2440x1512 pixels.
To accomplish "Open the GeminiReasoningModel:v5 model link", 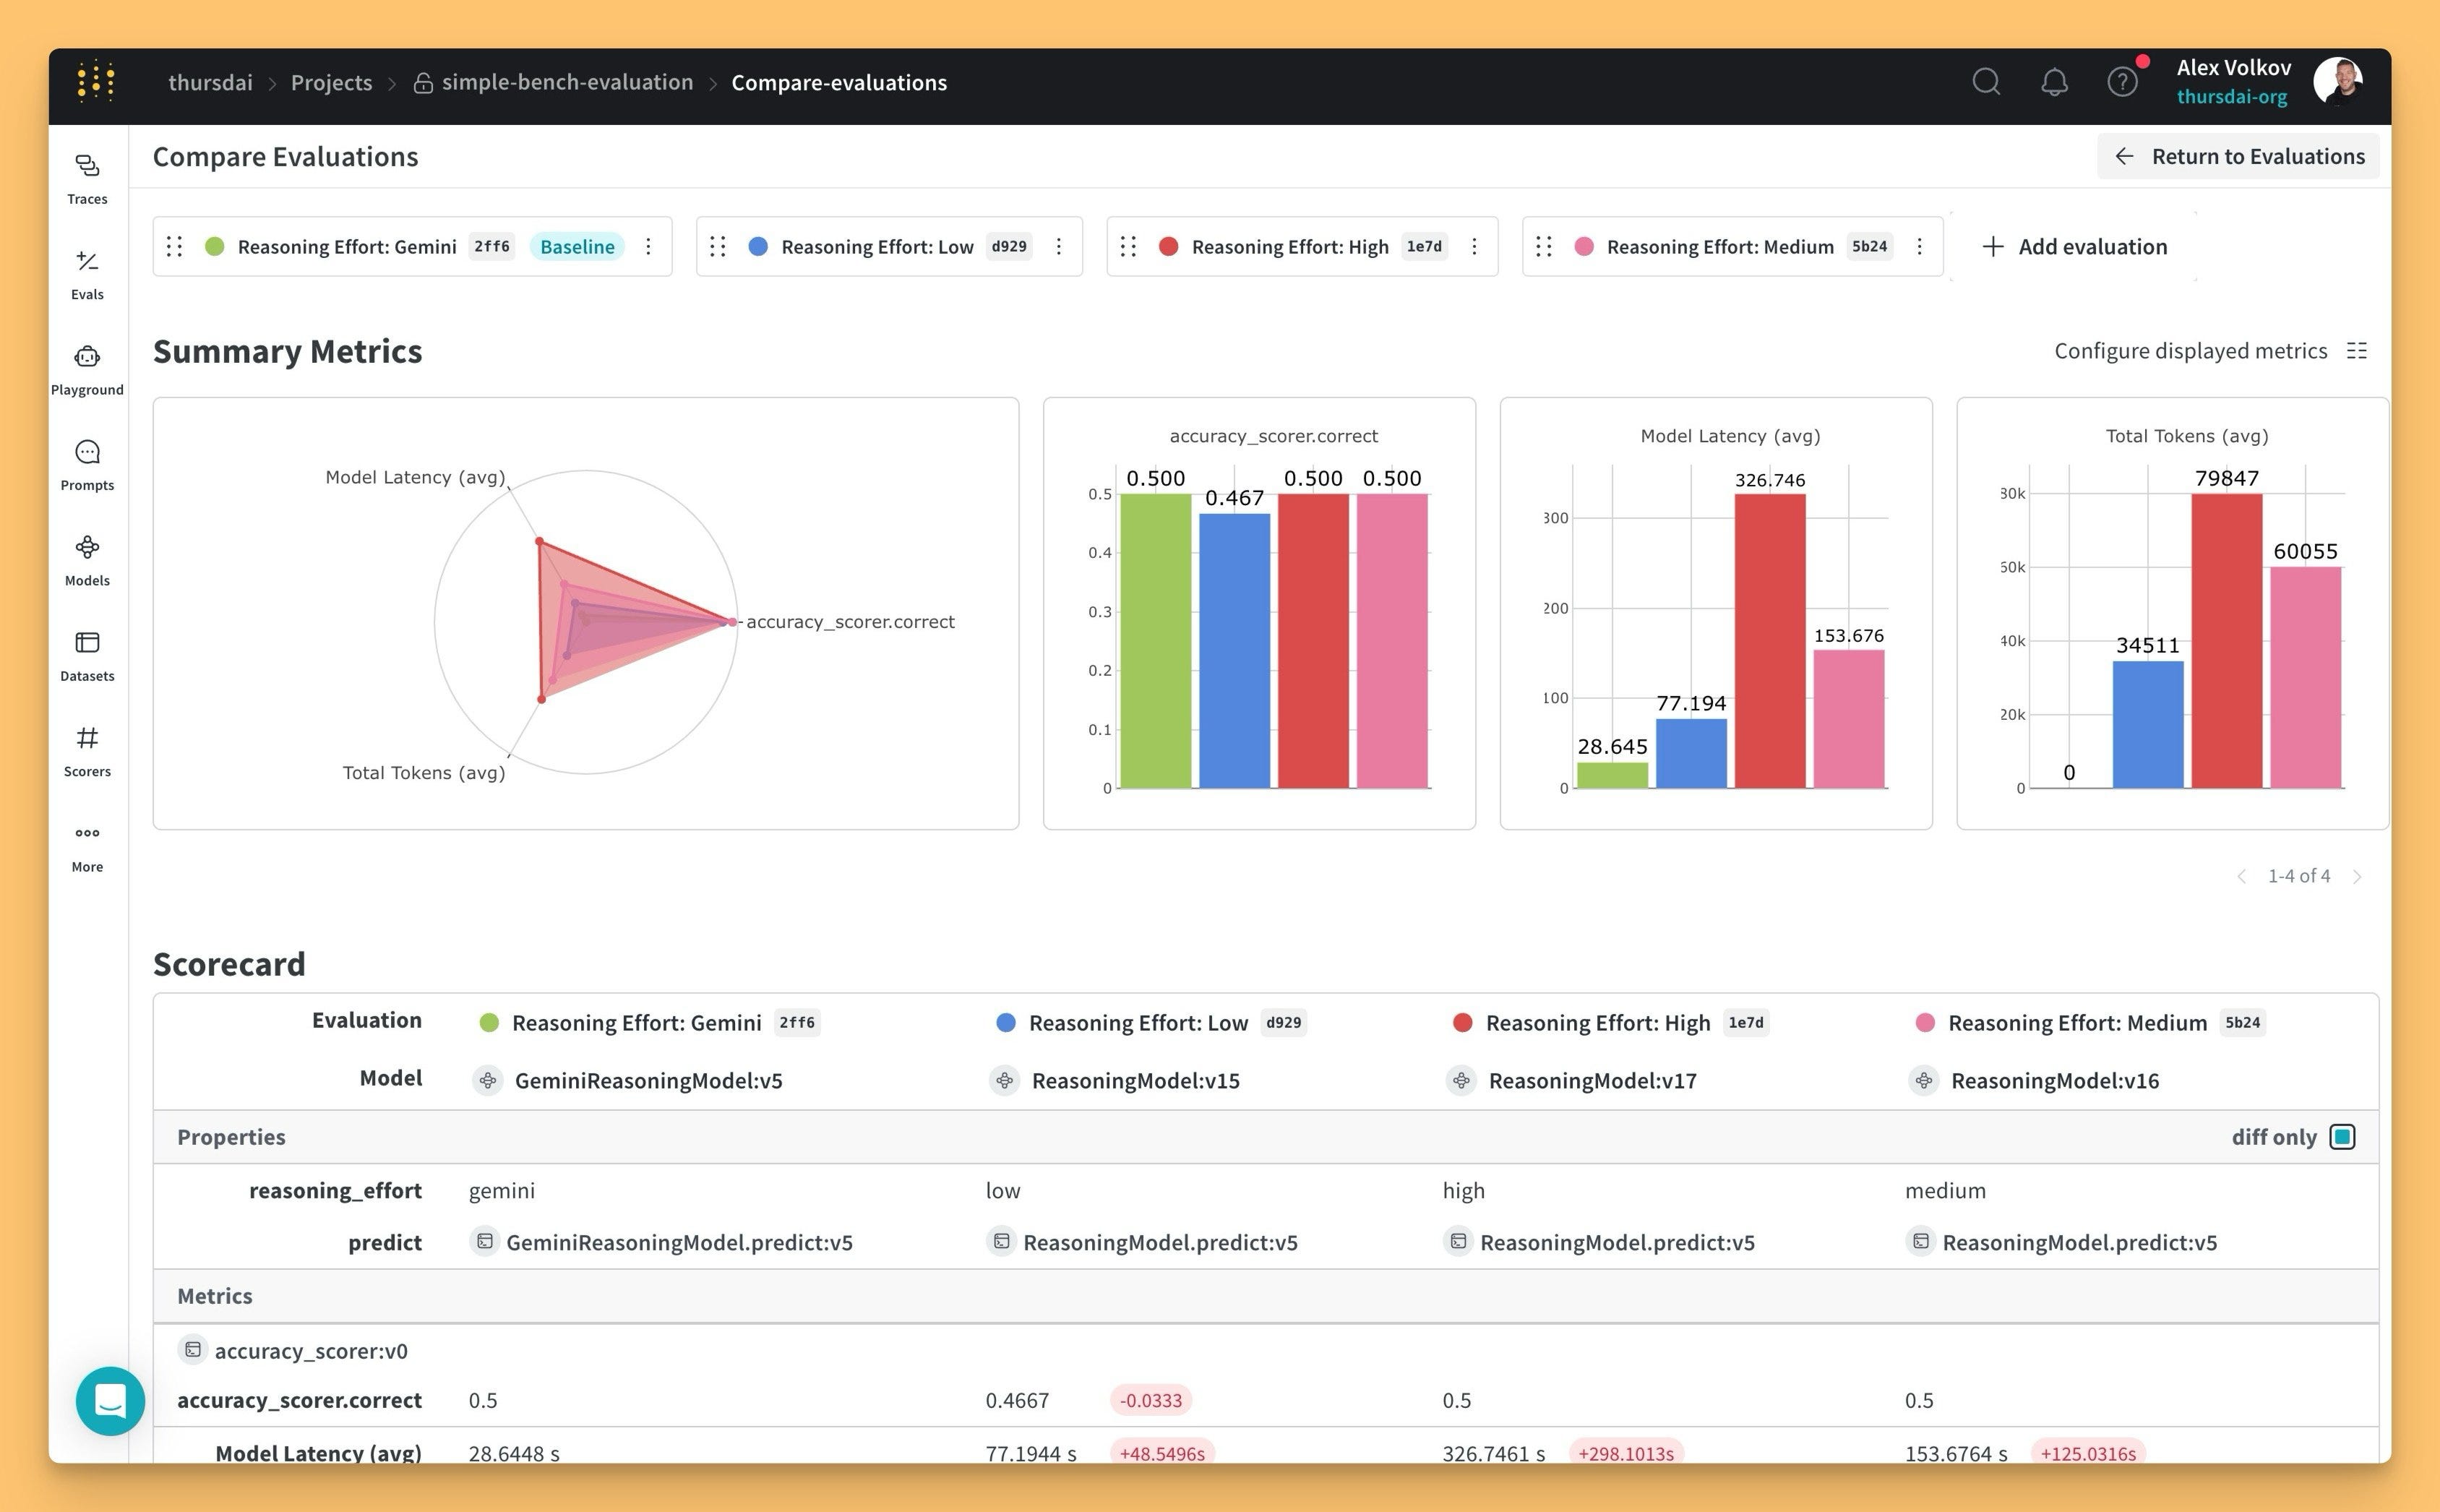I will tap(648, 1080).
